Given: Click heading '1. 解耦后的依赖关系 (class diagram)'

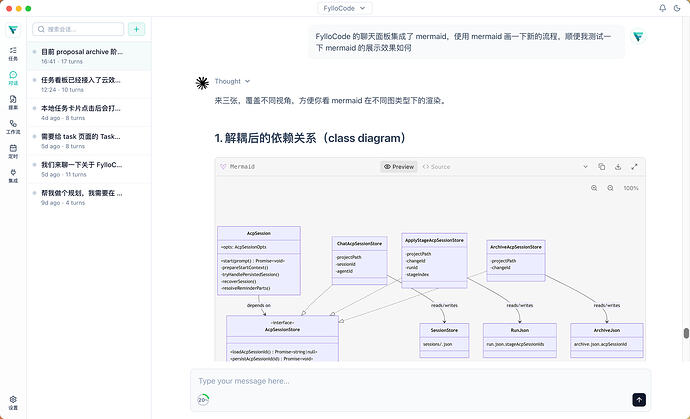Looking at the screenshot, I should (310, 138).
